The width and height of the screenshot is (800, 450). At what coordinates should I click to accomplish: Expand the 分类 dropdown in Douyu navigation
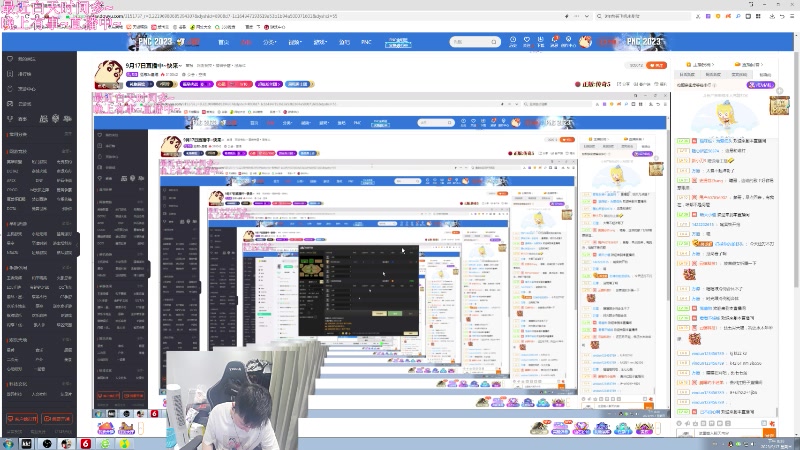click(x=268, y=42)
